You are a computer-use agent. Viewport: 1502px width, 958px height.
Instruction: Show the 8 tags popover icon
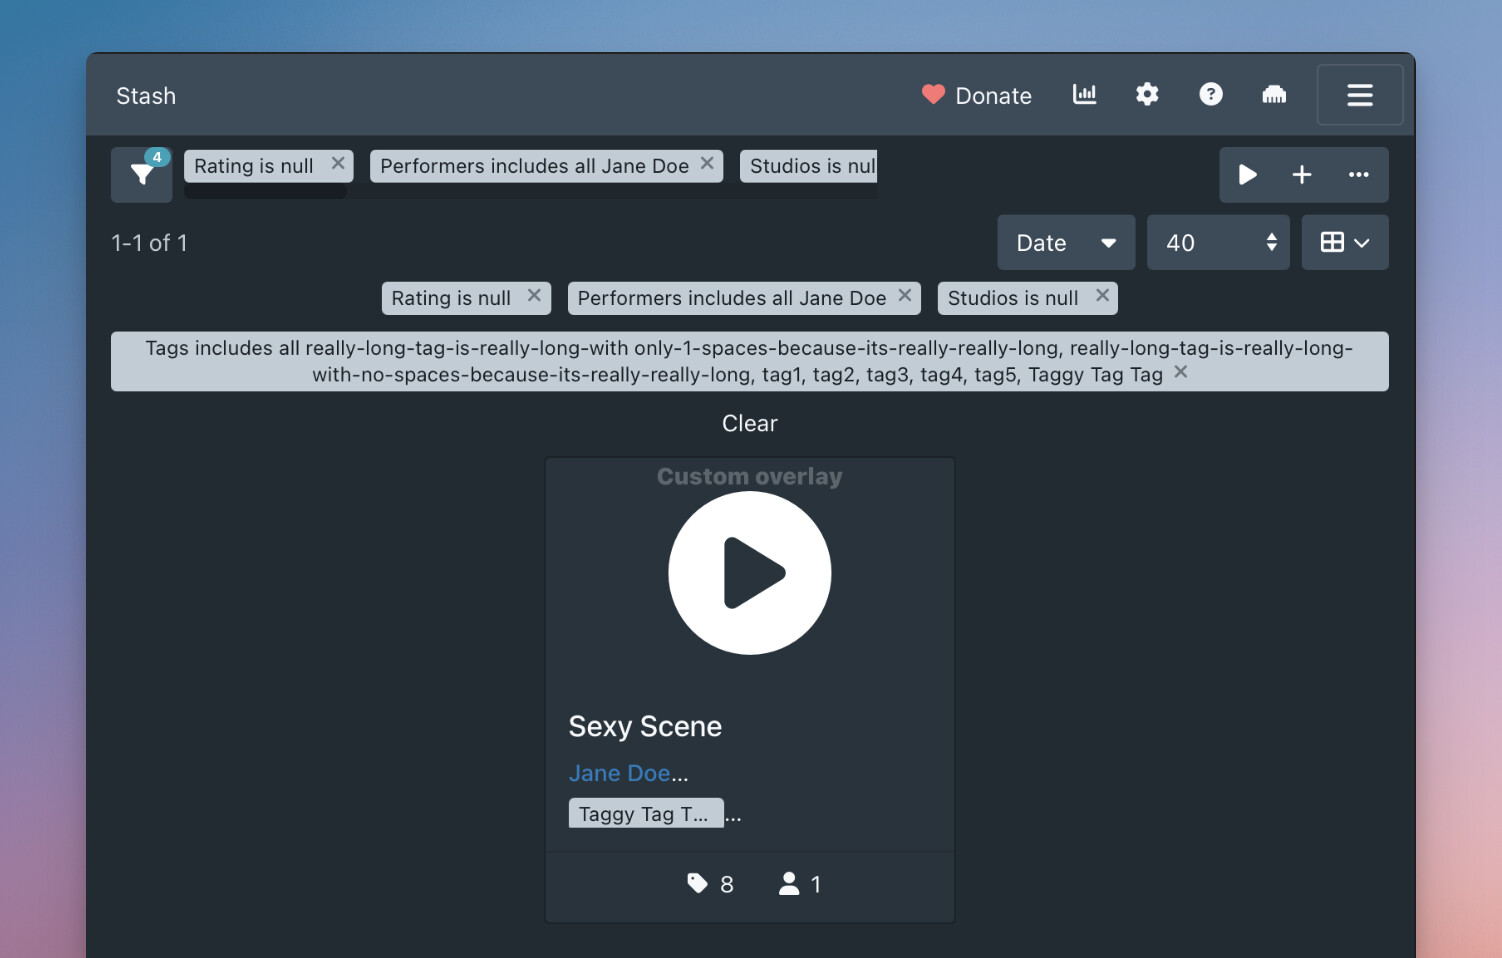point(710,884)
